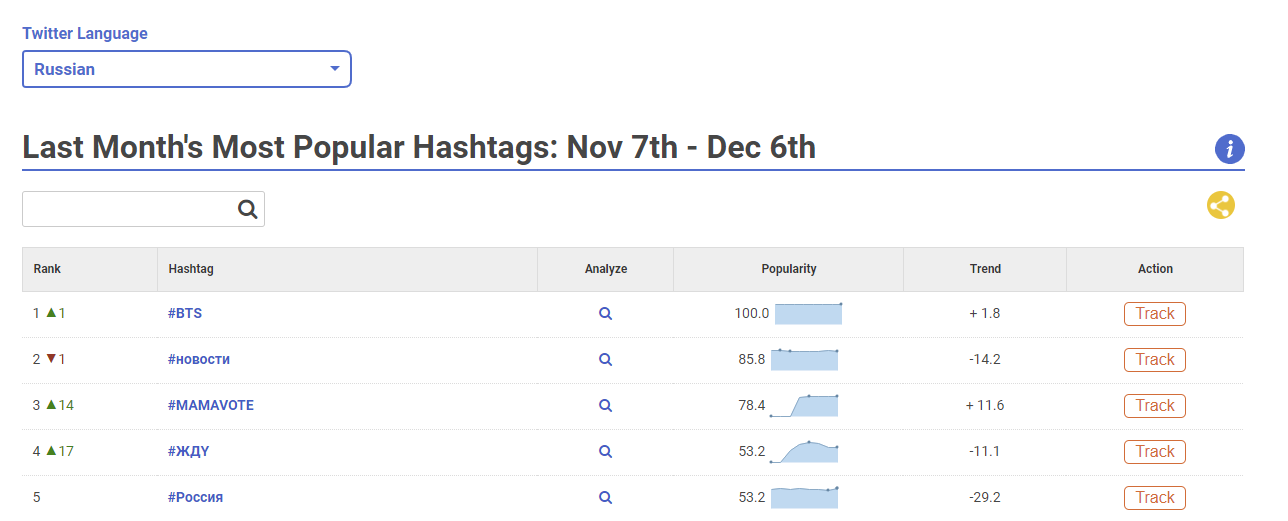Sort table by Rank column header
Viewport: 1288px width, 521px height.
[47, 269]
